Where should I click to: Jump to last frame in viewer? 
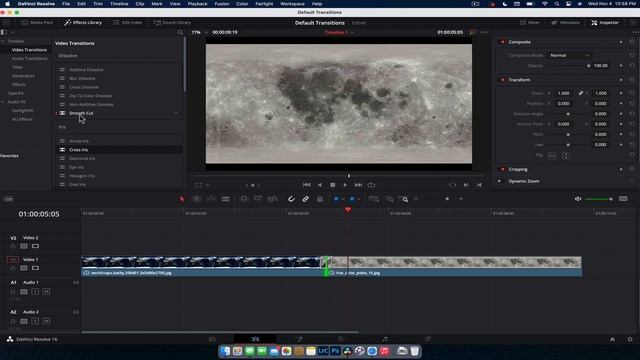(358, 185)
